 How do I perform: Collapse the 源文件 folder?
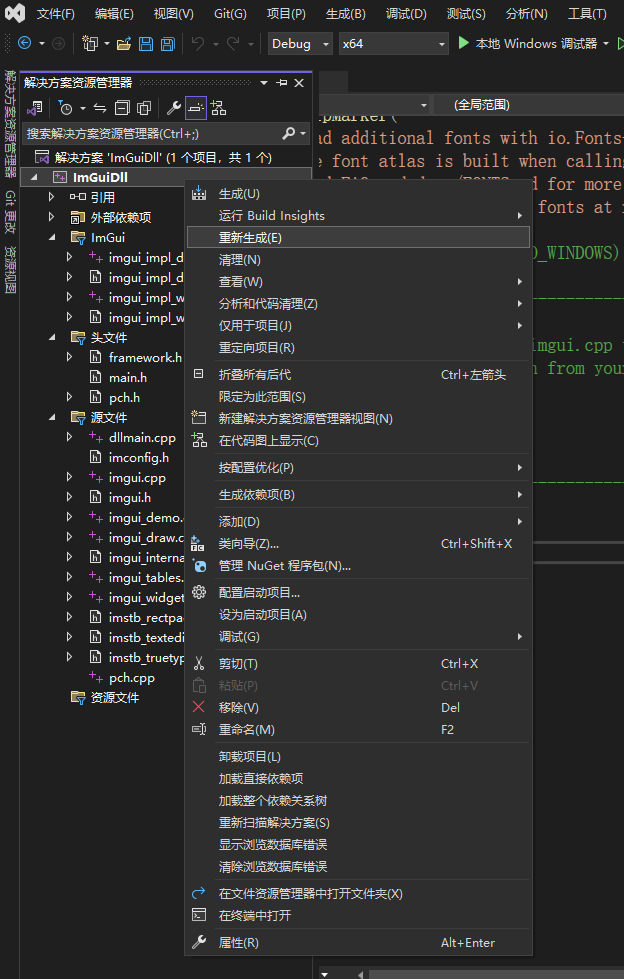[x=52, y=417]
